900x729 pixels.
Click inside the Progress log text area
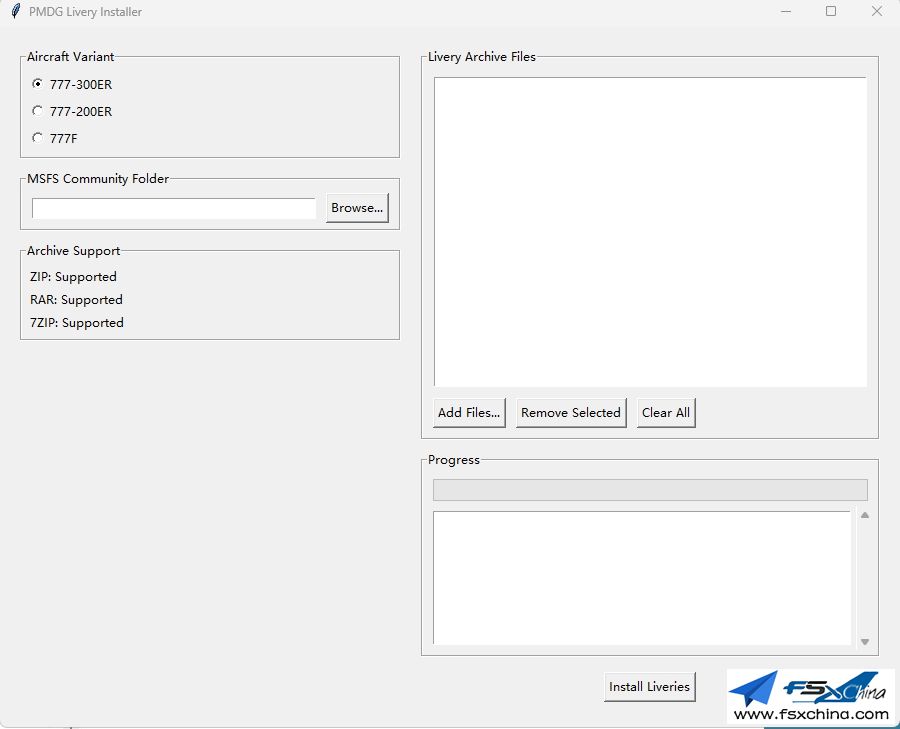(x=642, y=577)
